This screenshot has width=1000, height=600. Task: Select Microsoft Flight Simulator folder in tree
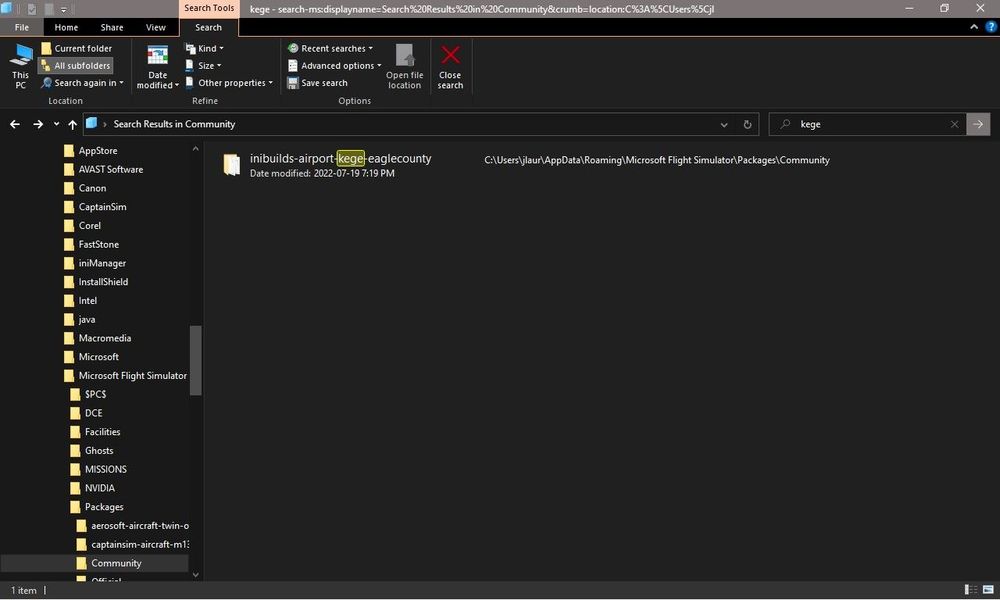pyautogui.click(x=132, y=376)
